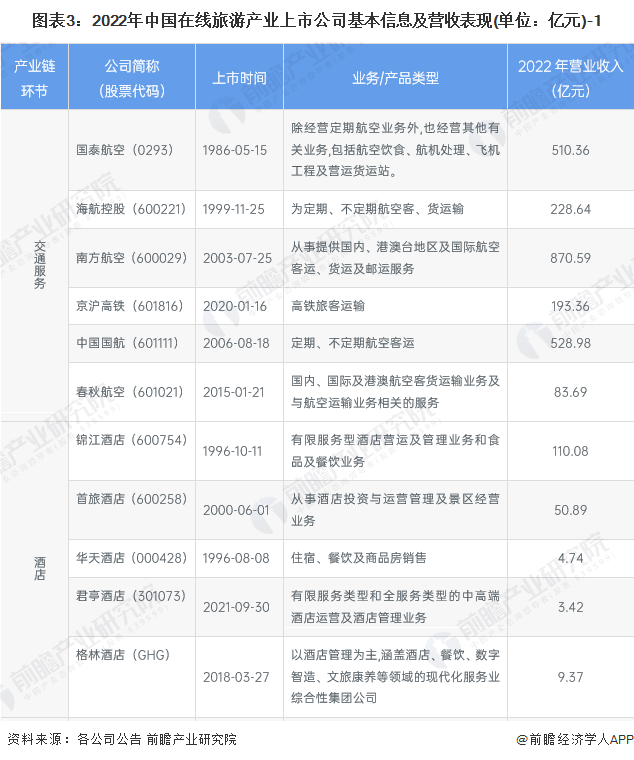The width and height of the screenshot is (634, 760).
Task: Click revenue value '83.69'
Action: pos(571,392)
